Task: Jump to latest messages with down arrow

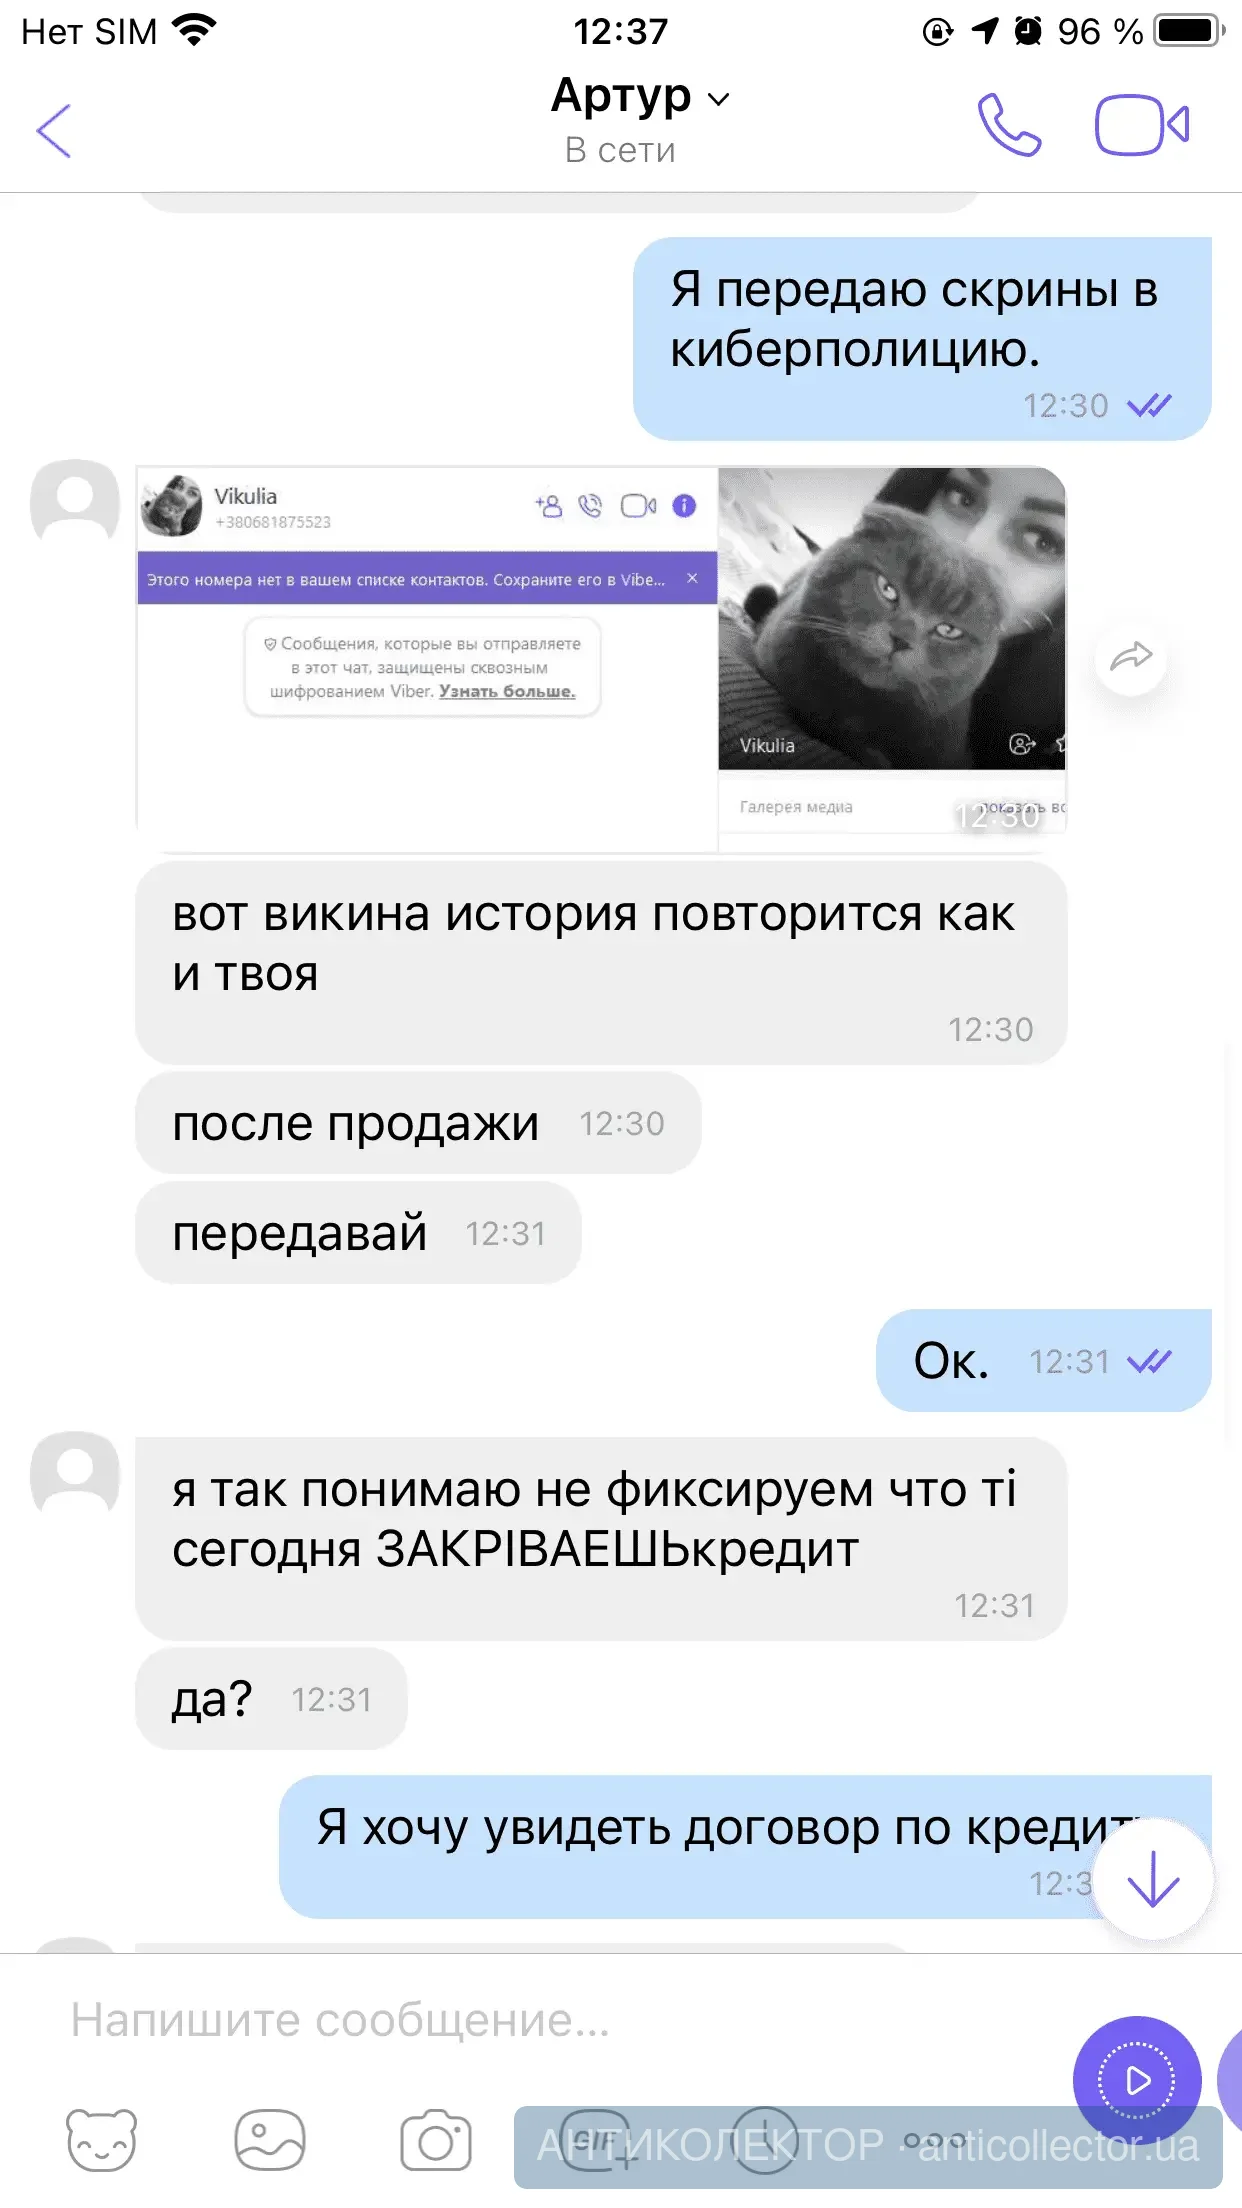Action: [x=1153, y=1879]
